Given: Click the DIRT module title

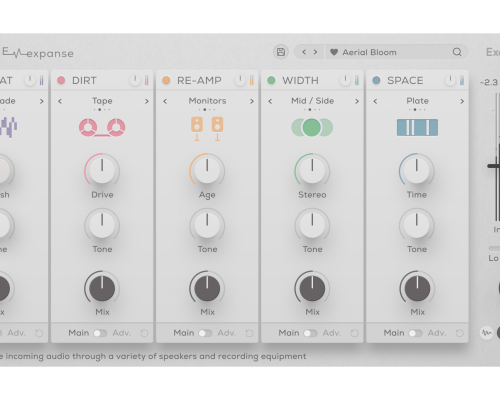Looking at the screenshot, I should (84, 81).
